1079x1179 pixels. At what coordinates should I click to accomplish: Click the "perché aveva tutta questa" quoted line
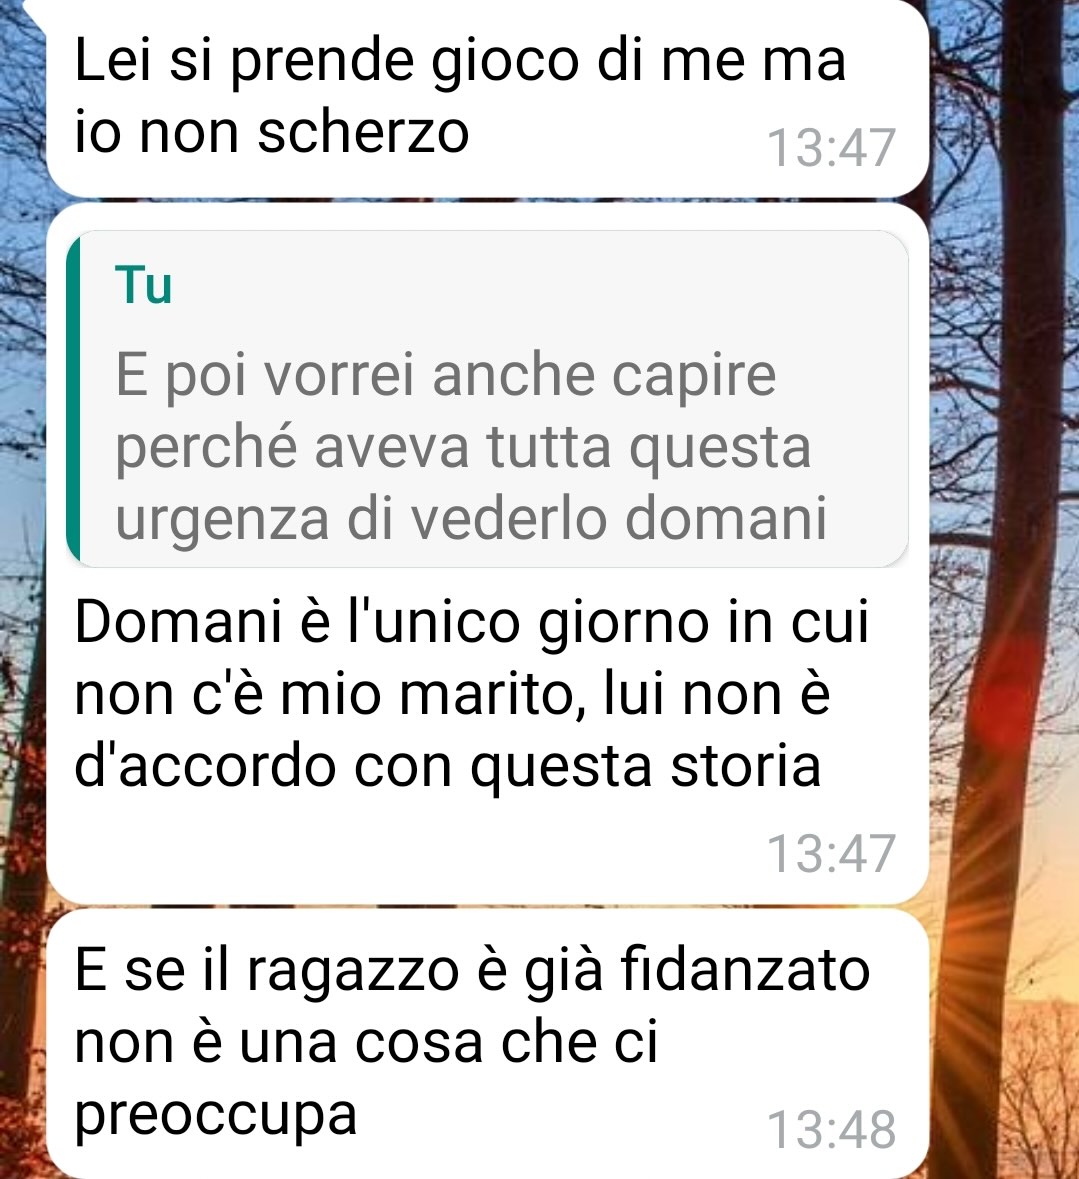(x=463, y=447)
